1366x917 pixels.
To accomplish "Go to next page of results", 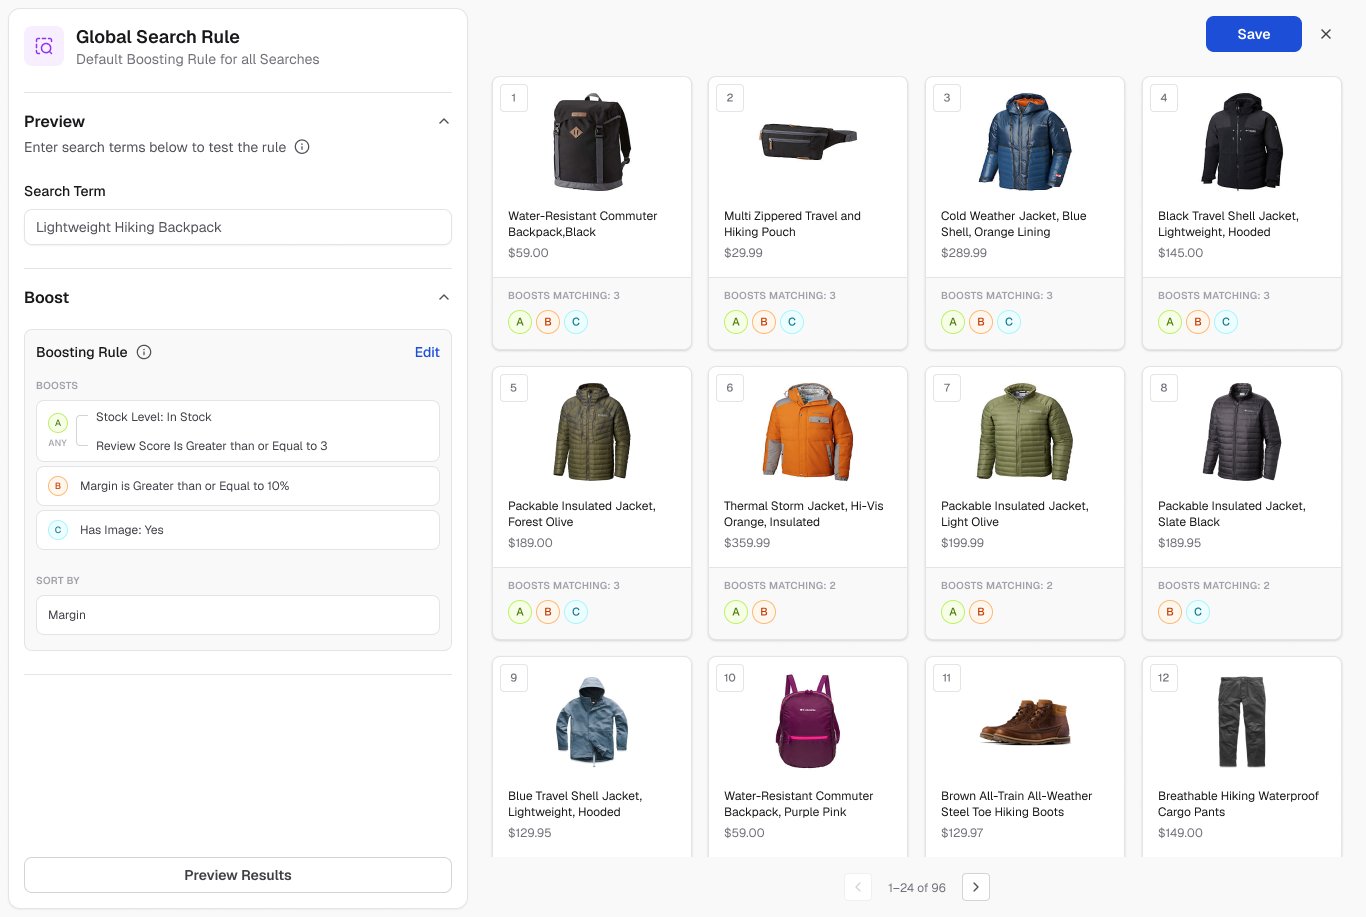I will (976, 887).
